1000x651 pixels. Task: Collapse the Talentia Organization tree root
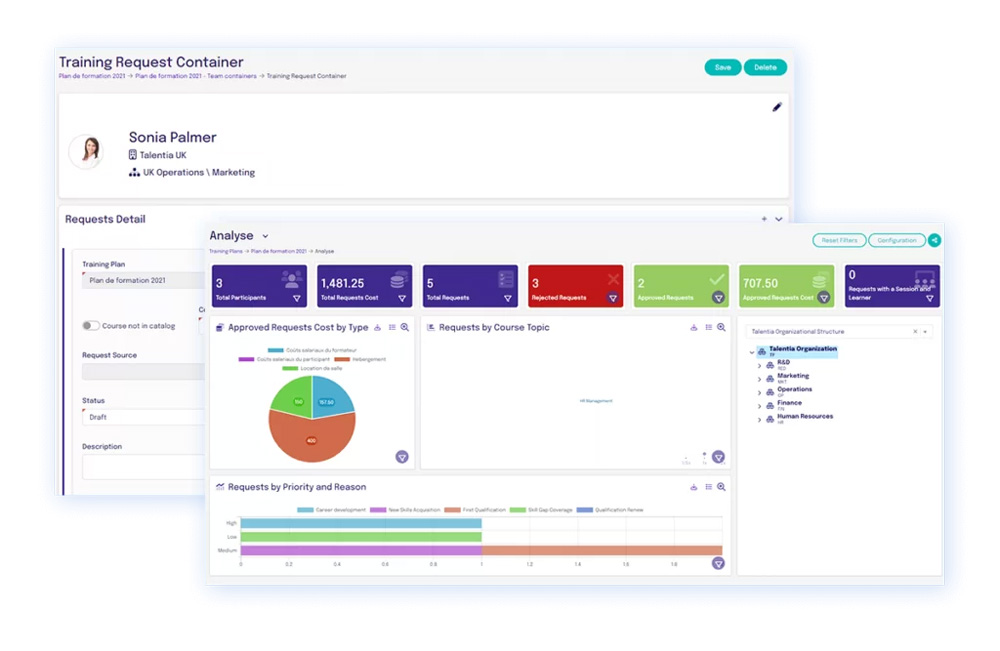[751, 352]
